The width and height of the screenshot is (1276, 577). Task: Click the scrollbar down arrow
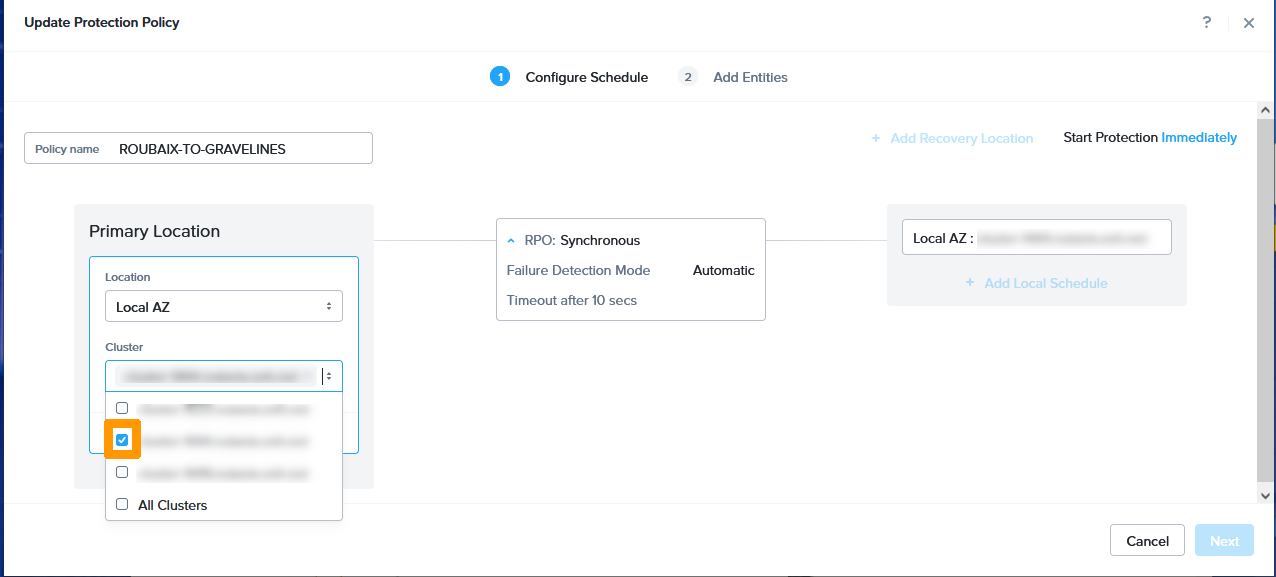(1265, 494)
